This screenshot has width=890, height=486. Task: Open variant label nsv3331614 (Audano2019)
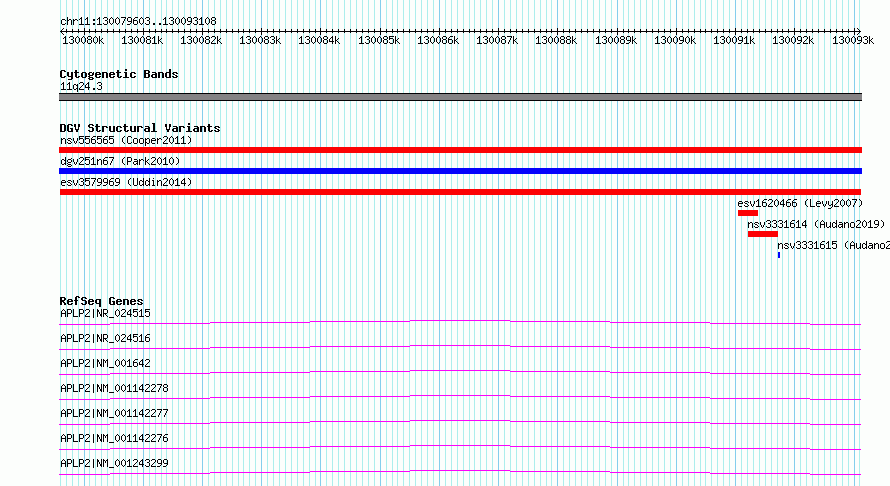tap(816, 224)
